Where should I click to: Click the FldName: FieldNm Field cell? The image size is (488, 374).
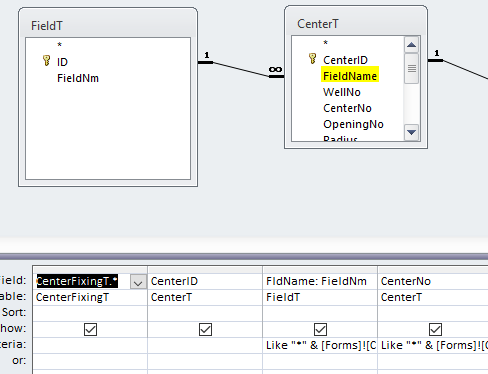320,281
